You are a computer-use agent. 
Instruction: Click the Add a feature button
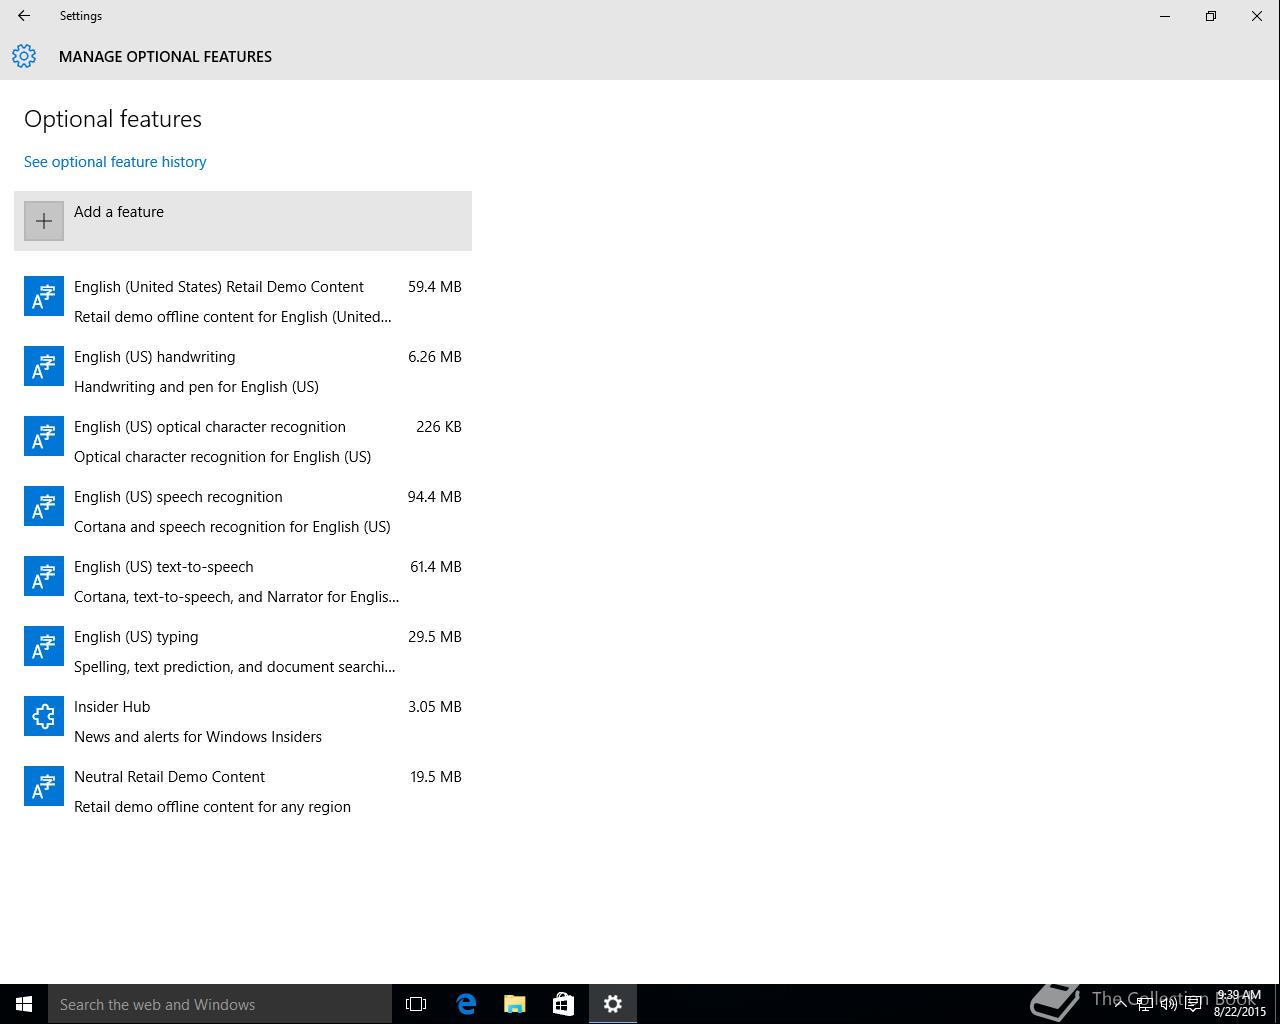click(243, 221)
